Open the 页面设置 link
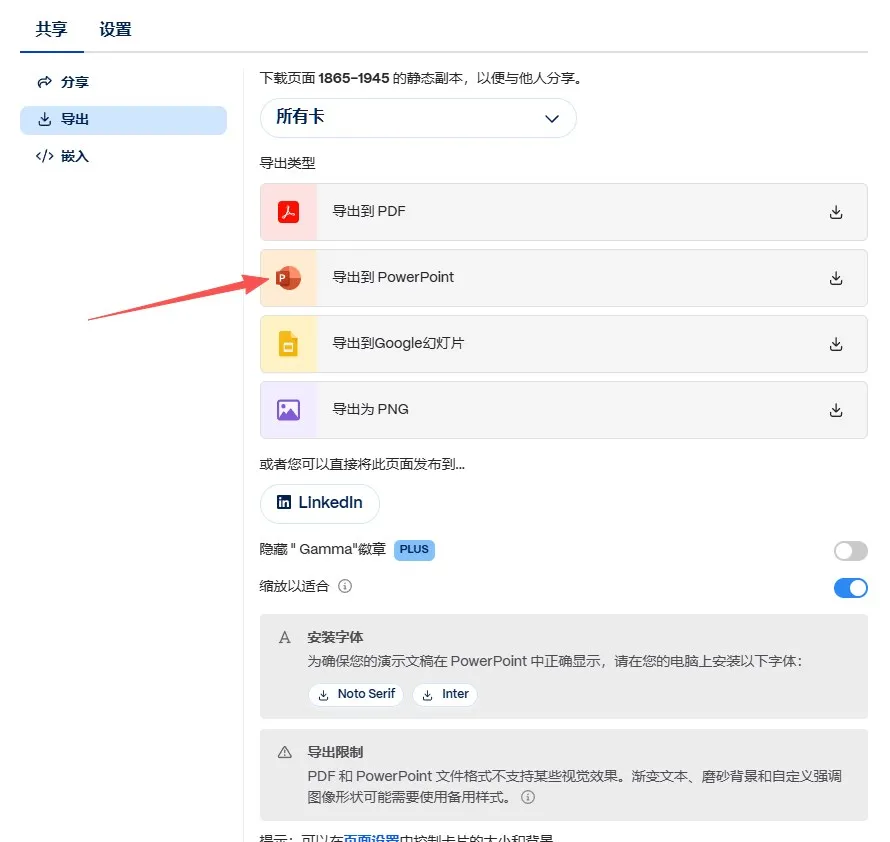 (x=371, y=838)
